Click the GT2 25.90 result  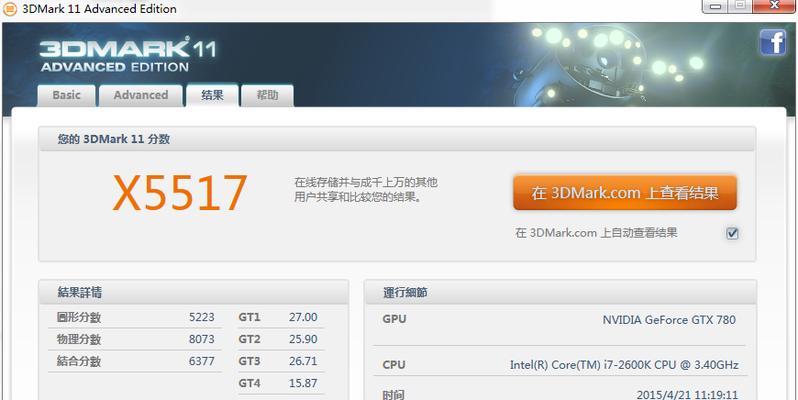pyautogui.click(x=279, y=339)
